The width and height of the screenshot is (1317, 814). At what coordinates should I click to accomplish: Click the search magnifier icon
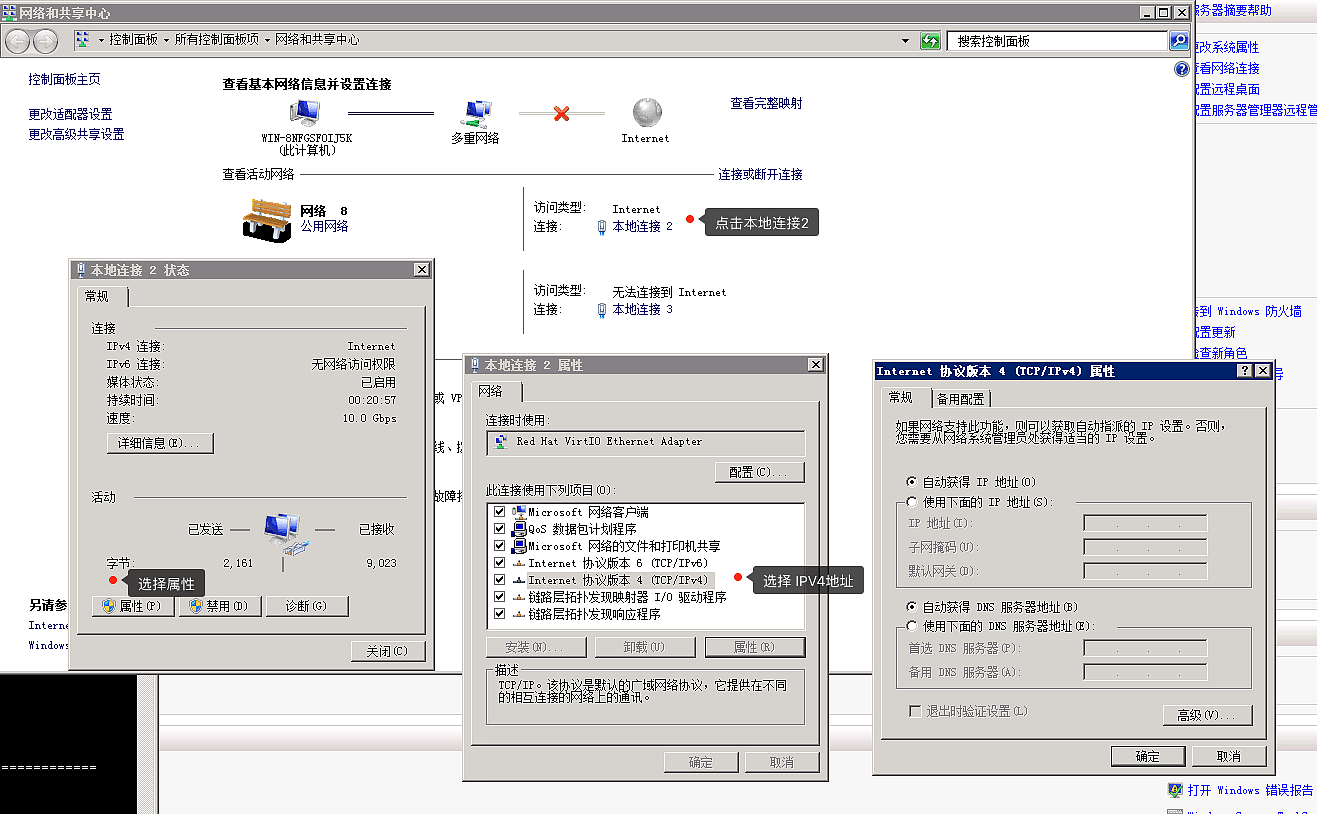[1179, 41]
